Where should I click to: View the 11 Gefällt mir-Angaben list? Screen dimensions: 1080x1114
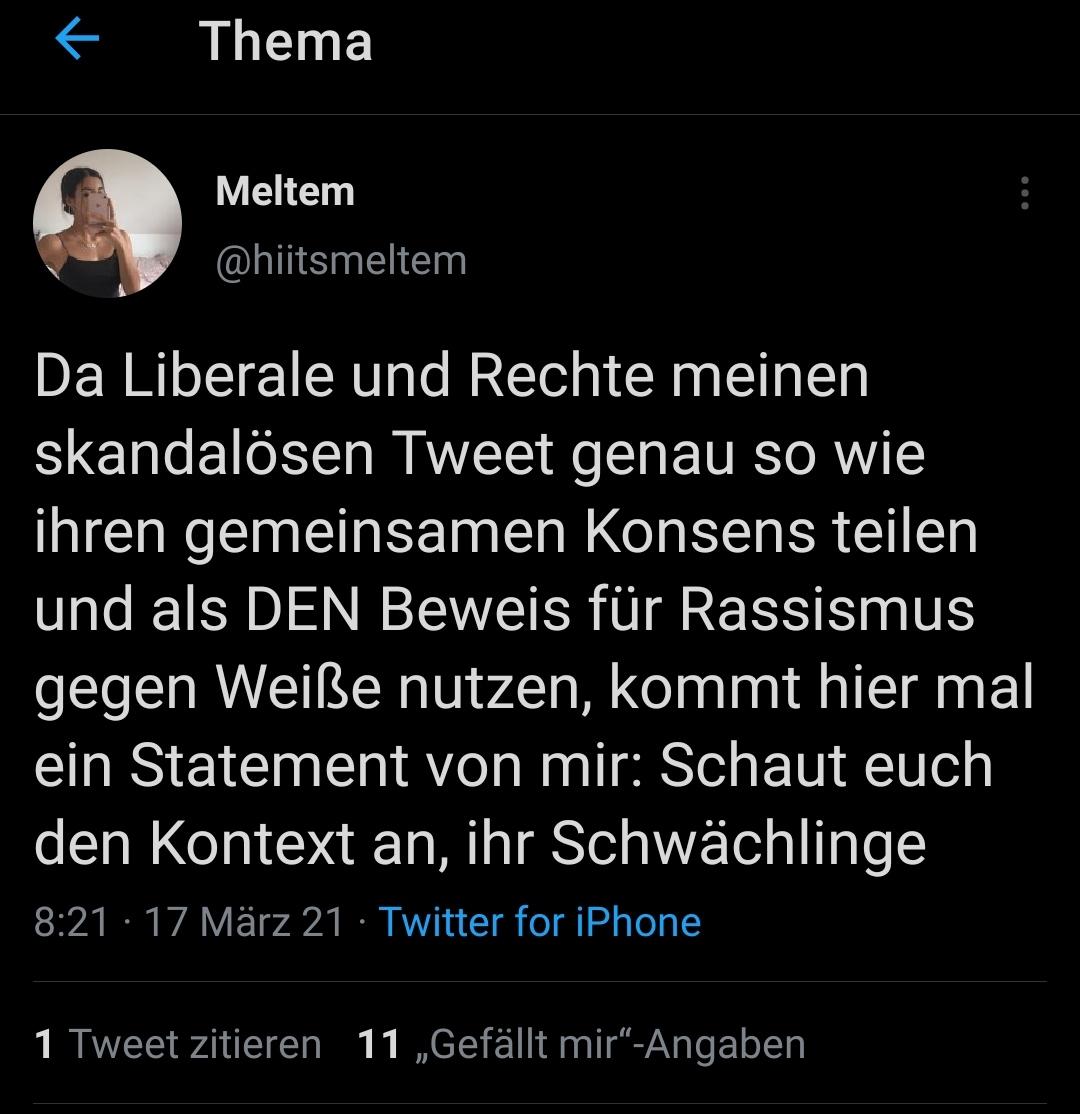581,1044
